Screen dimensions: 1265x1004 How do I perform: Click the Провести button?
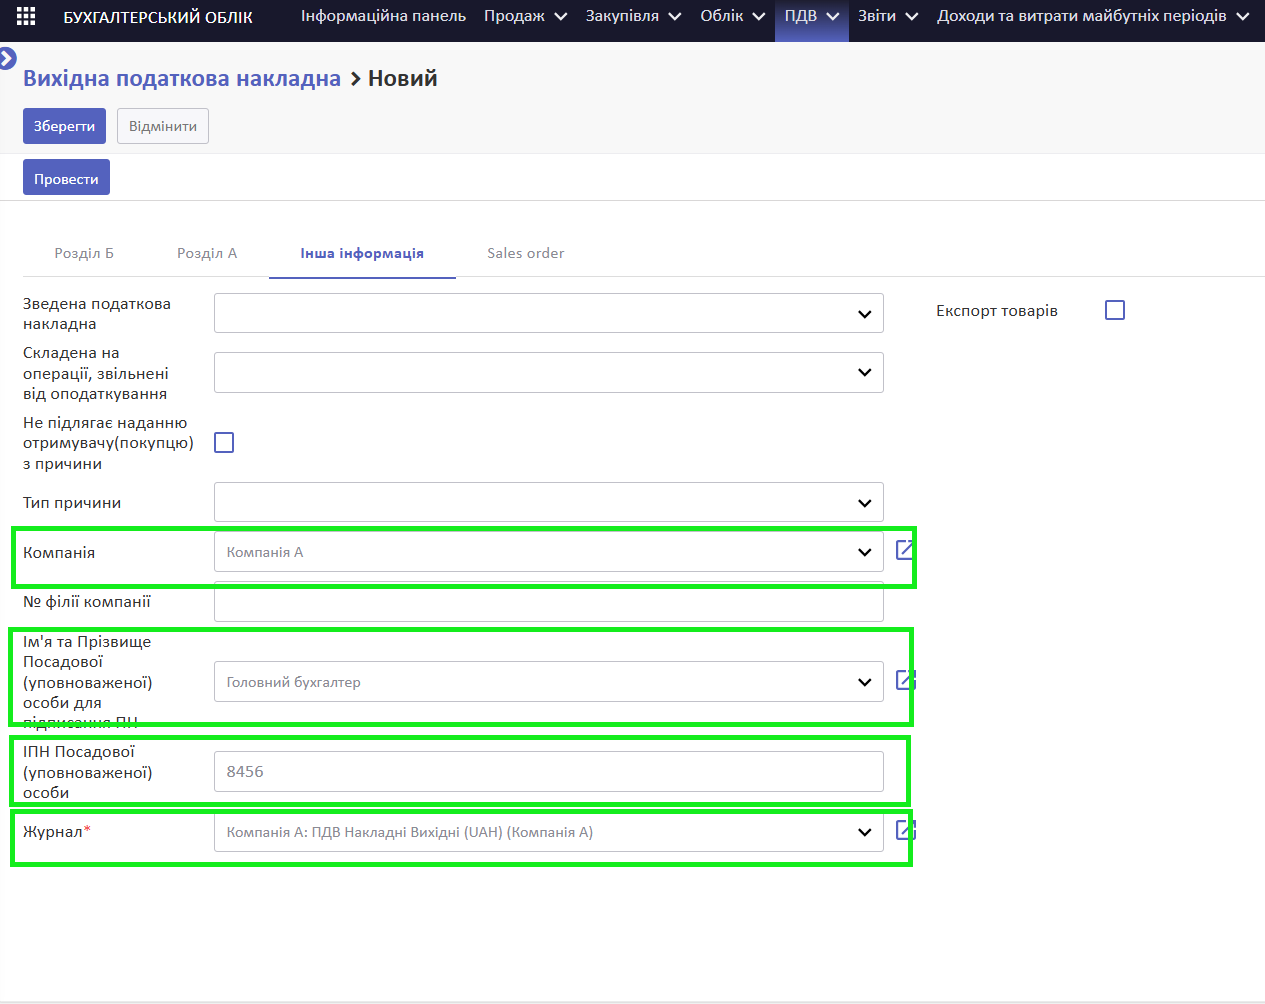tap(66, 178)
